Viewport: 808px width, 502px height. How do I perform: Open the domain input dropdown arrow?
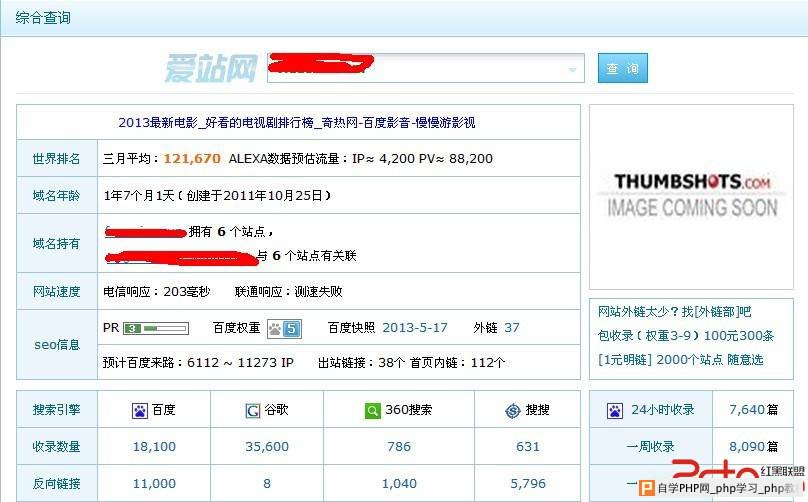(x=572, y=70)
